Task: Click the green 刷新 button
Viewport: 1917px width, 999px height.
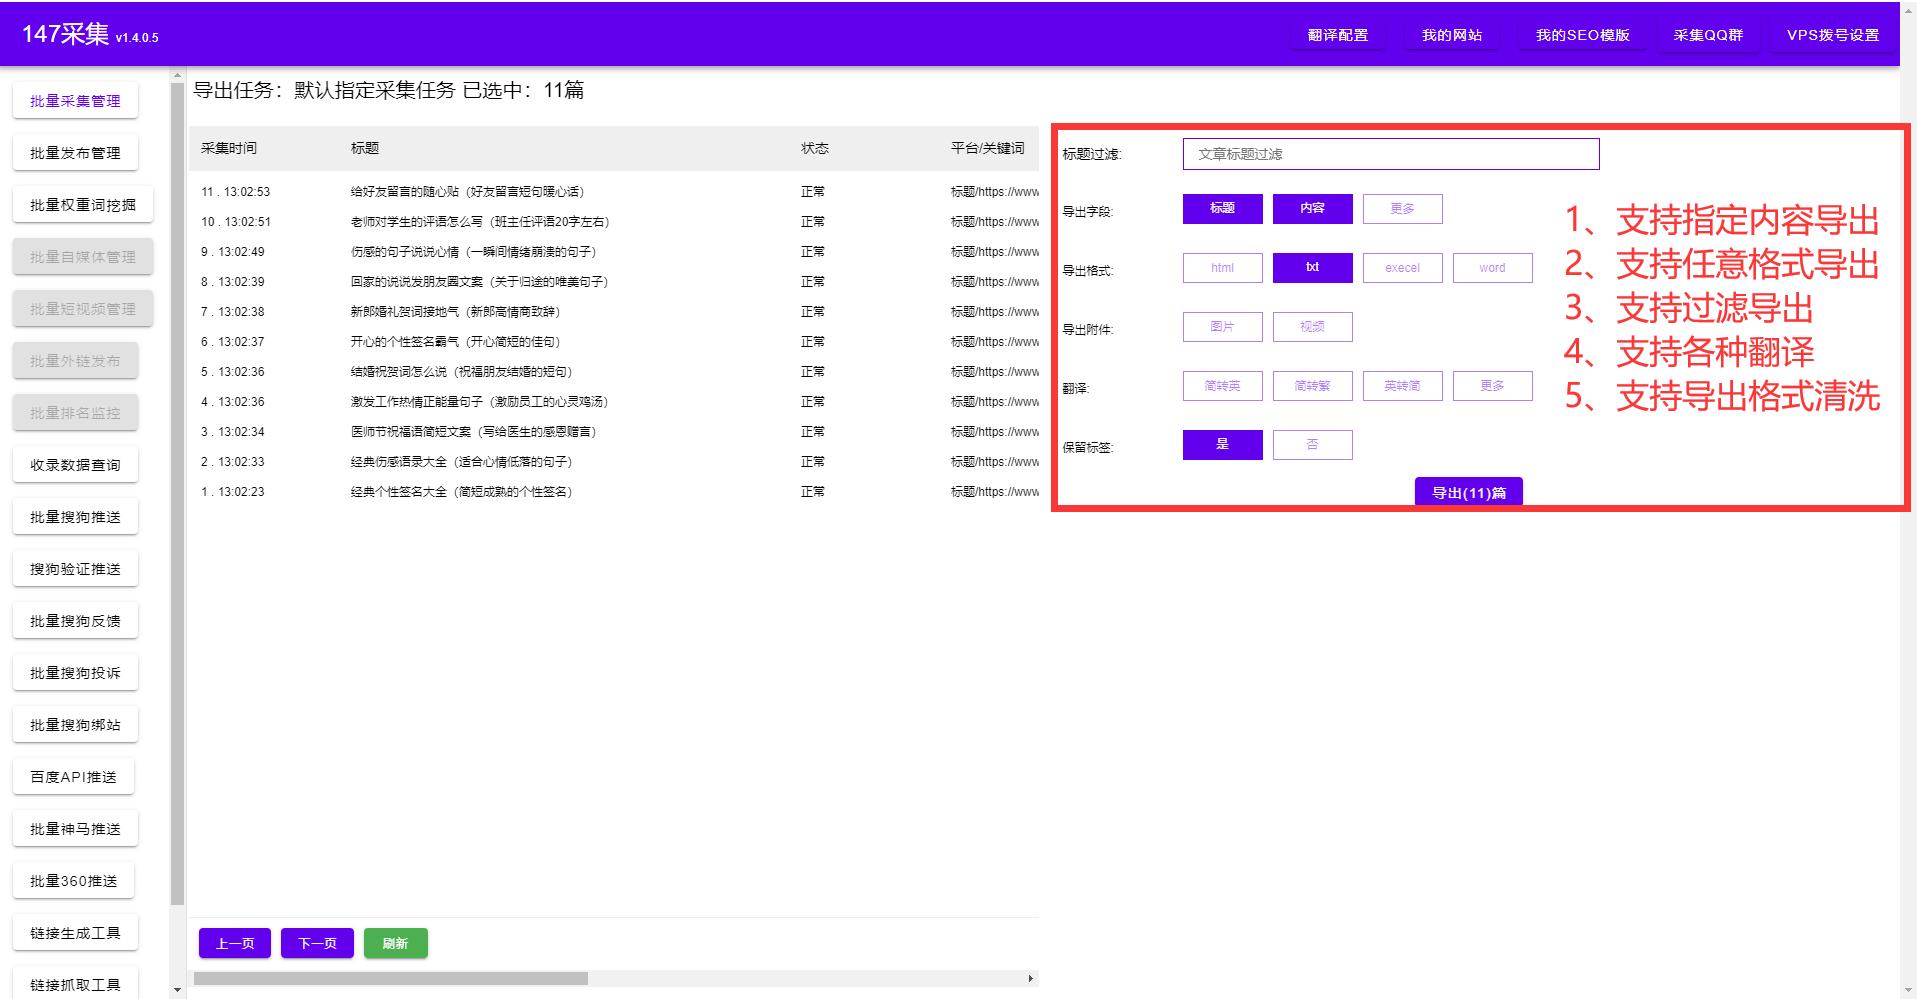Action: [x=396, y=942]
